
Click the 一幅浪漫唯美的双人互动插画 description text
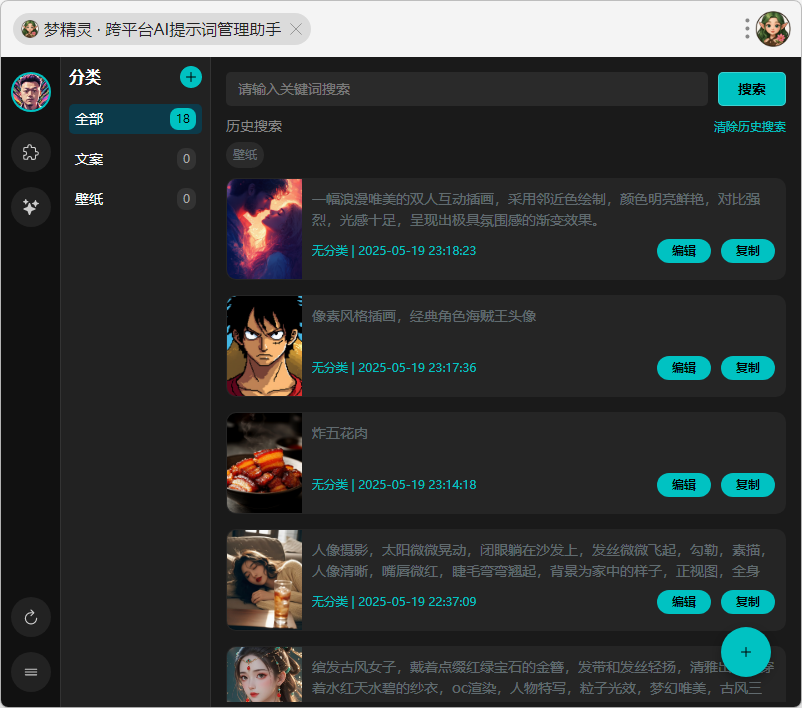click(536, 210)
